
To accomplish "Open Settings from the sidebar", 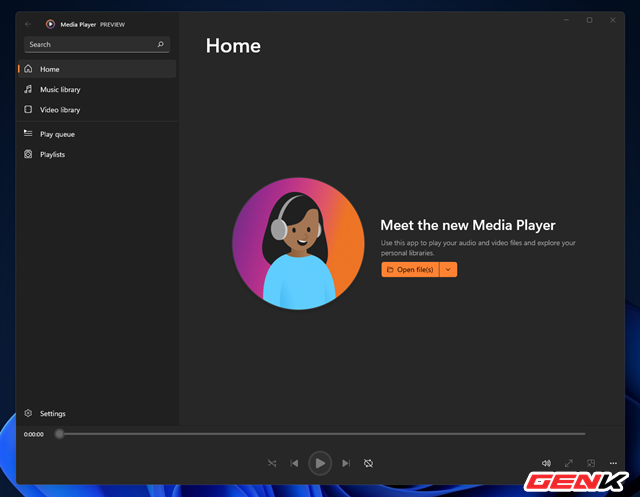I will tap(97, 413).
